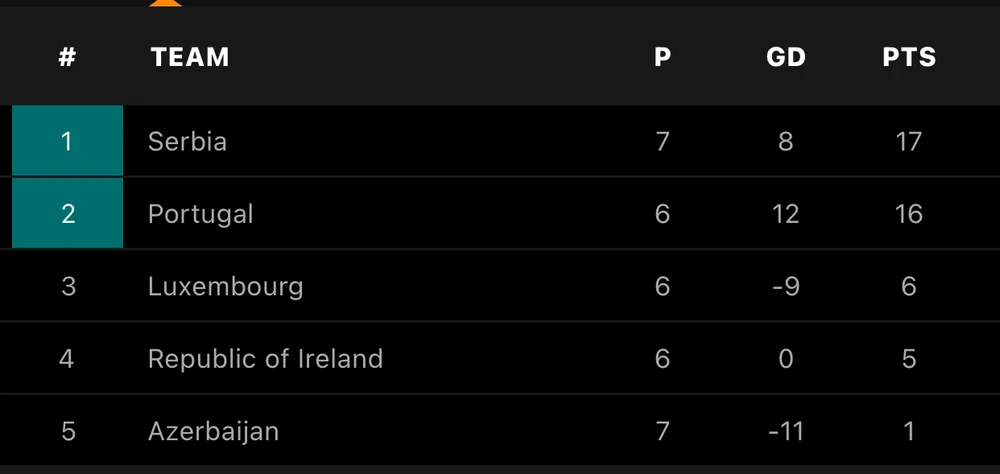
Task: Click Azerbaijan's rank number 5
Action: (68, 432)
